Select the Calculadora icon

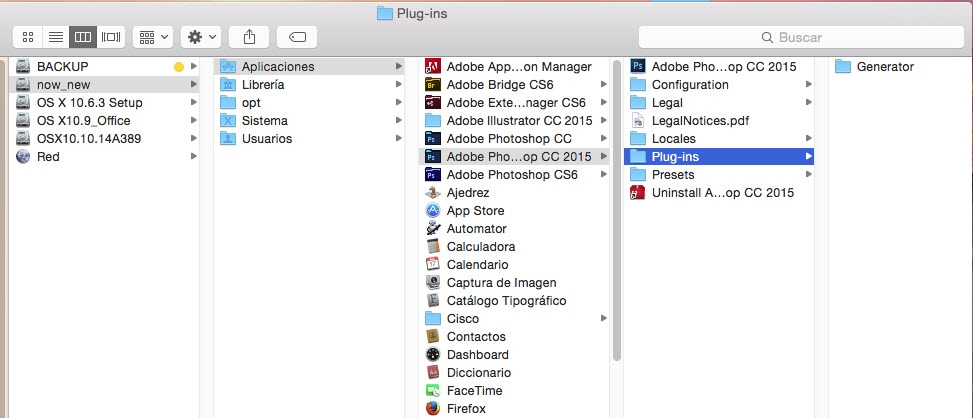[433, 246]
